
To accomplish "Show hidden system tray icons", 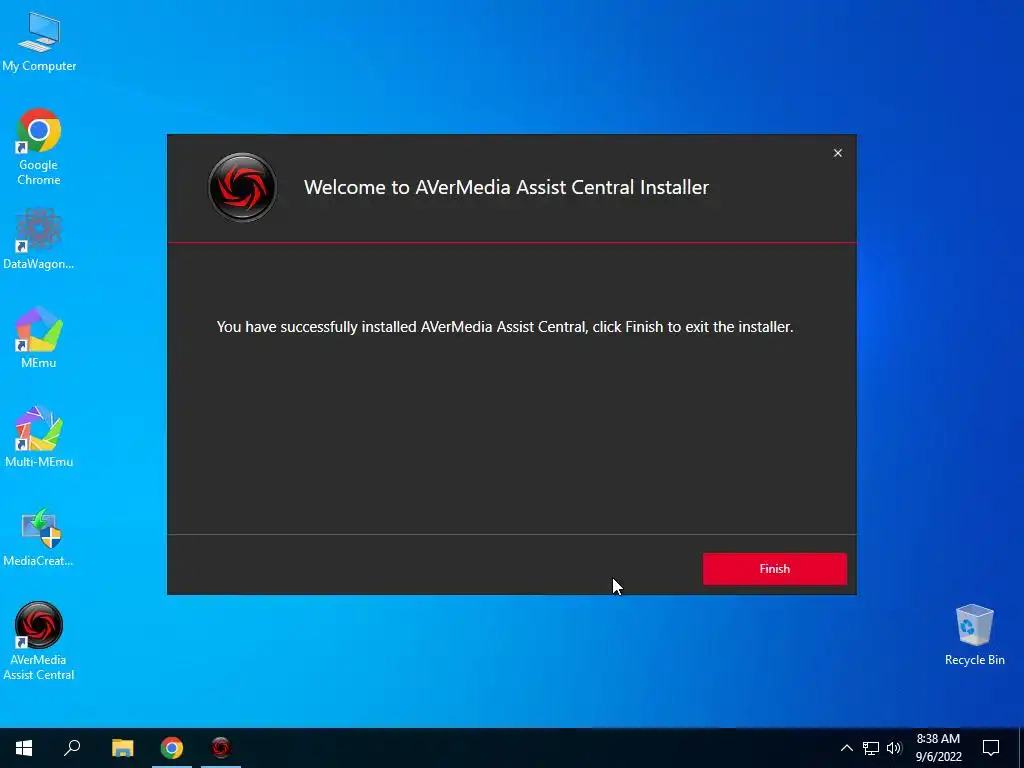I will (846, 748).
